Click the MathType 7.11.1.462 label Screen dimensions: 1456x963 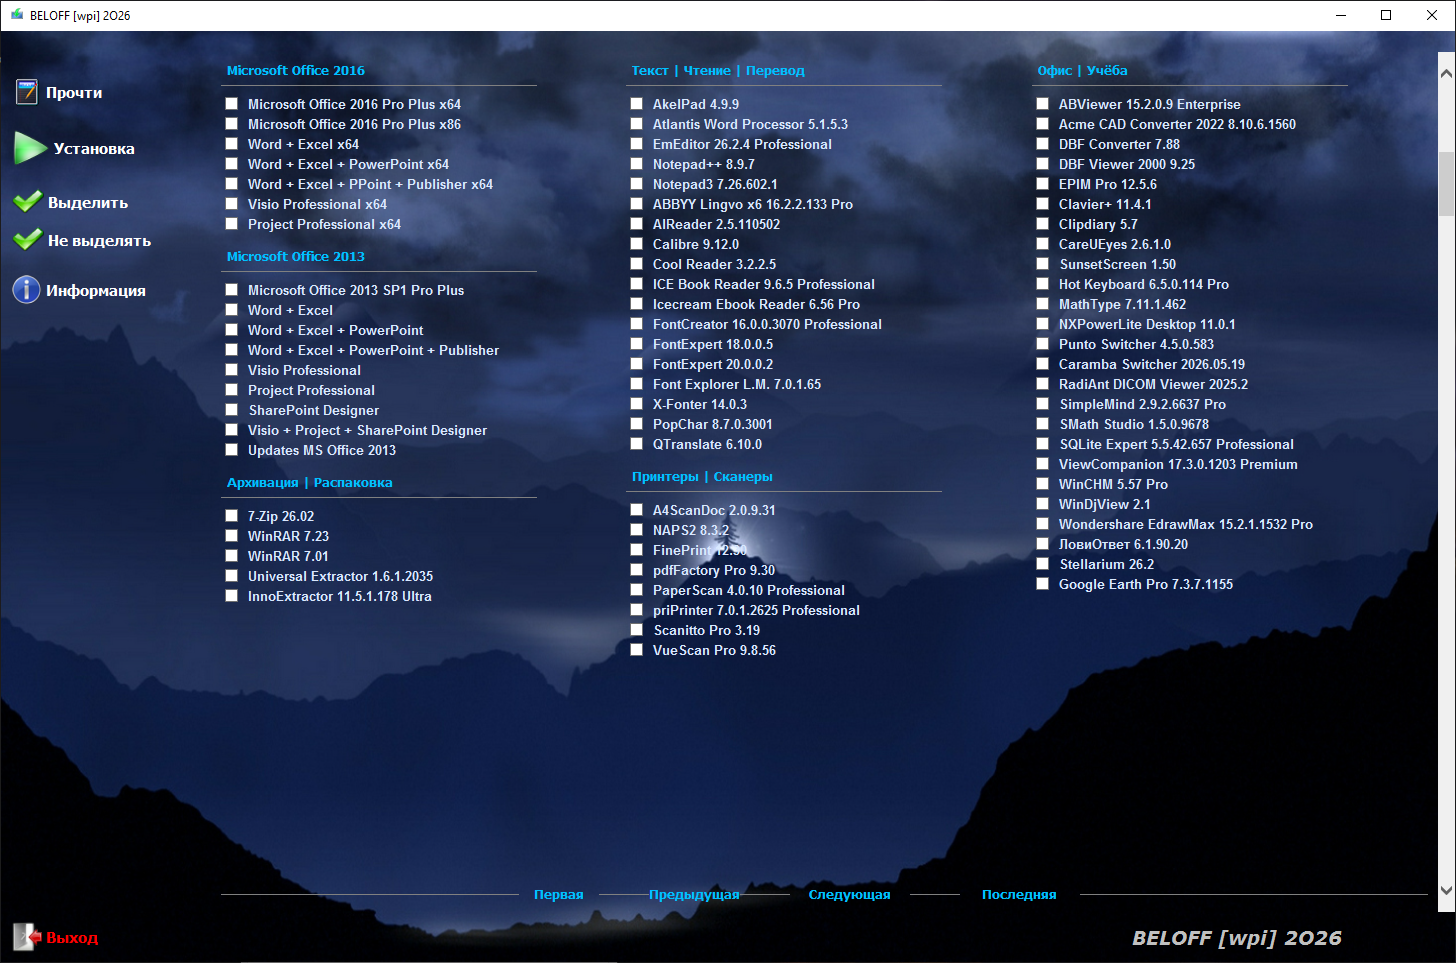point(1122,304)
